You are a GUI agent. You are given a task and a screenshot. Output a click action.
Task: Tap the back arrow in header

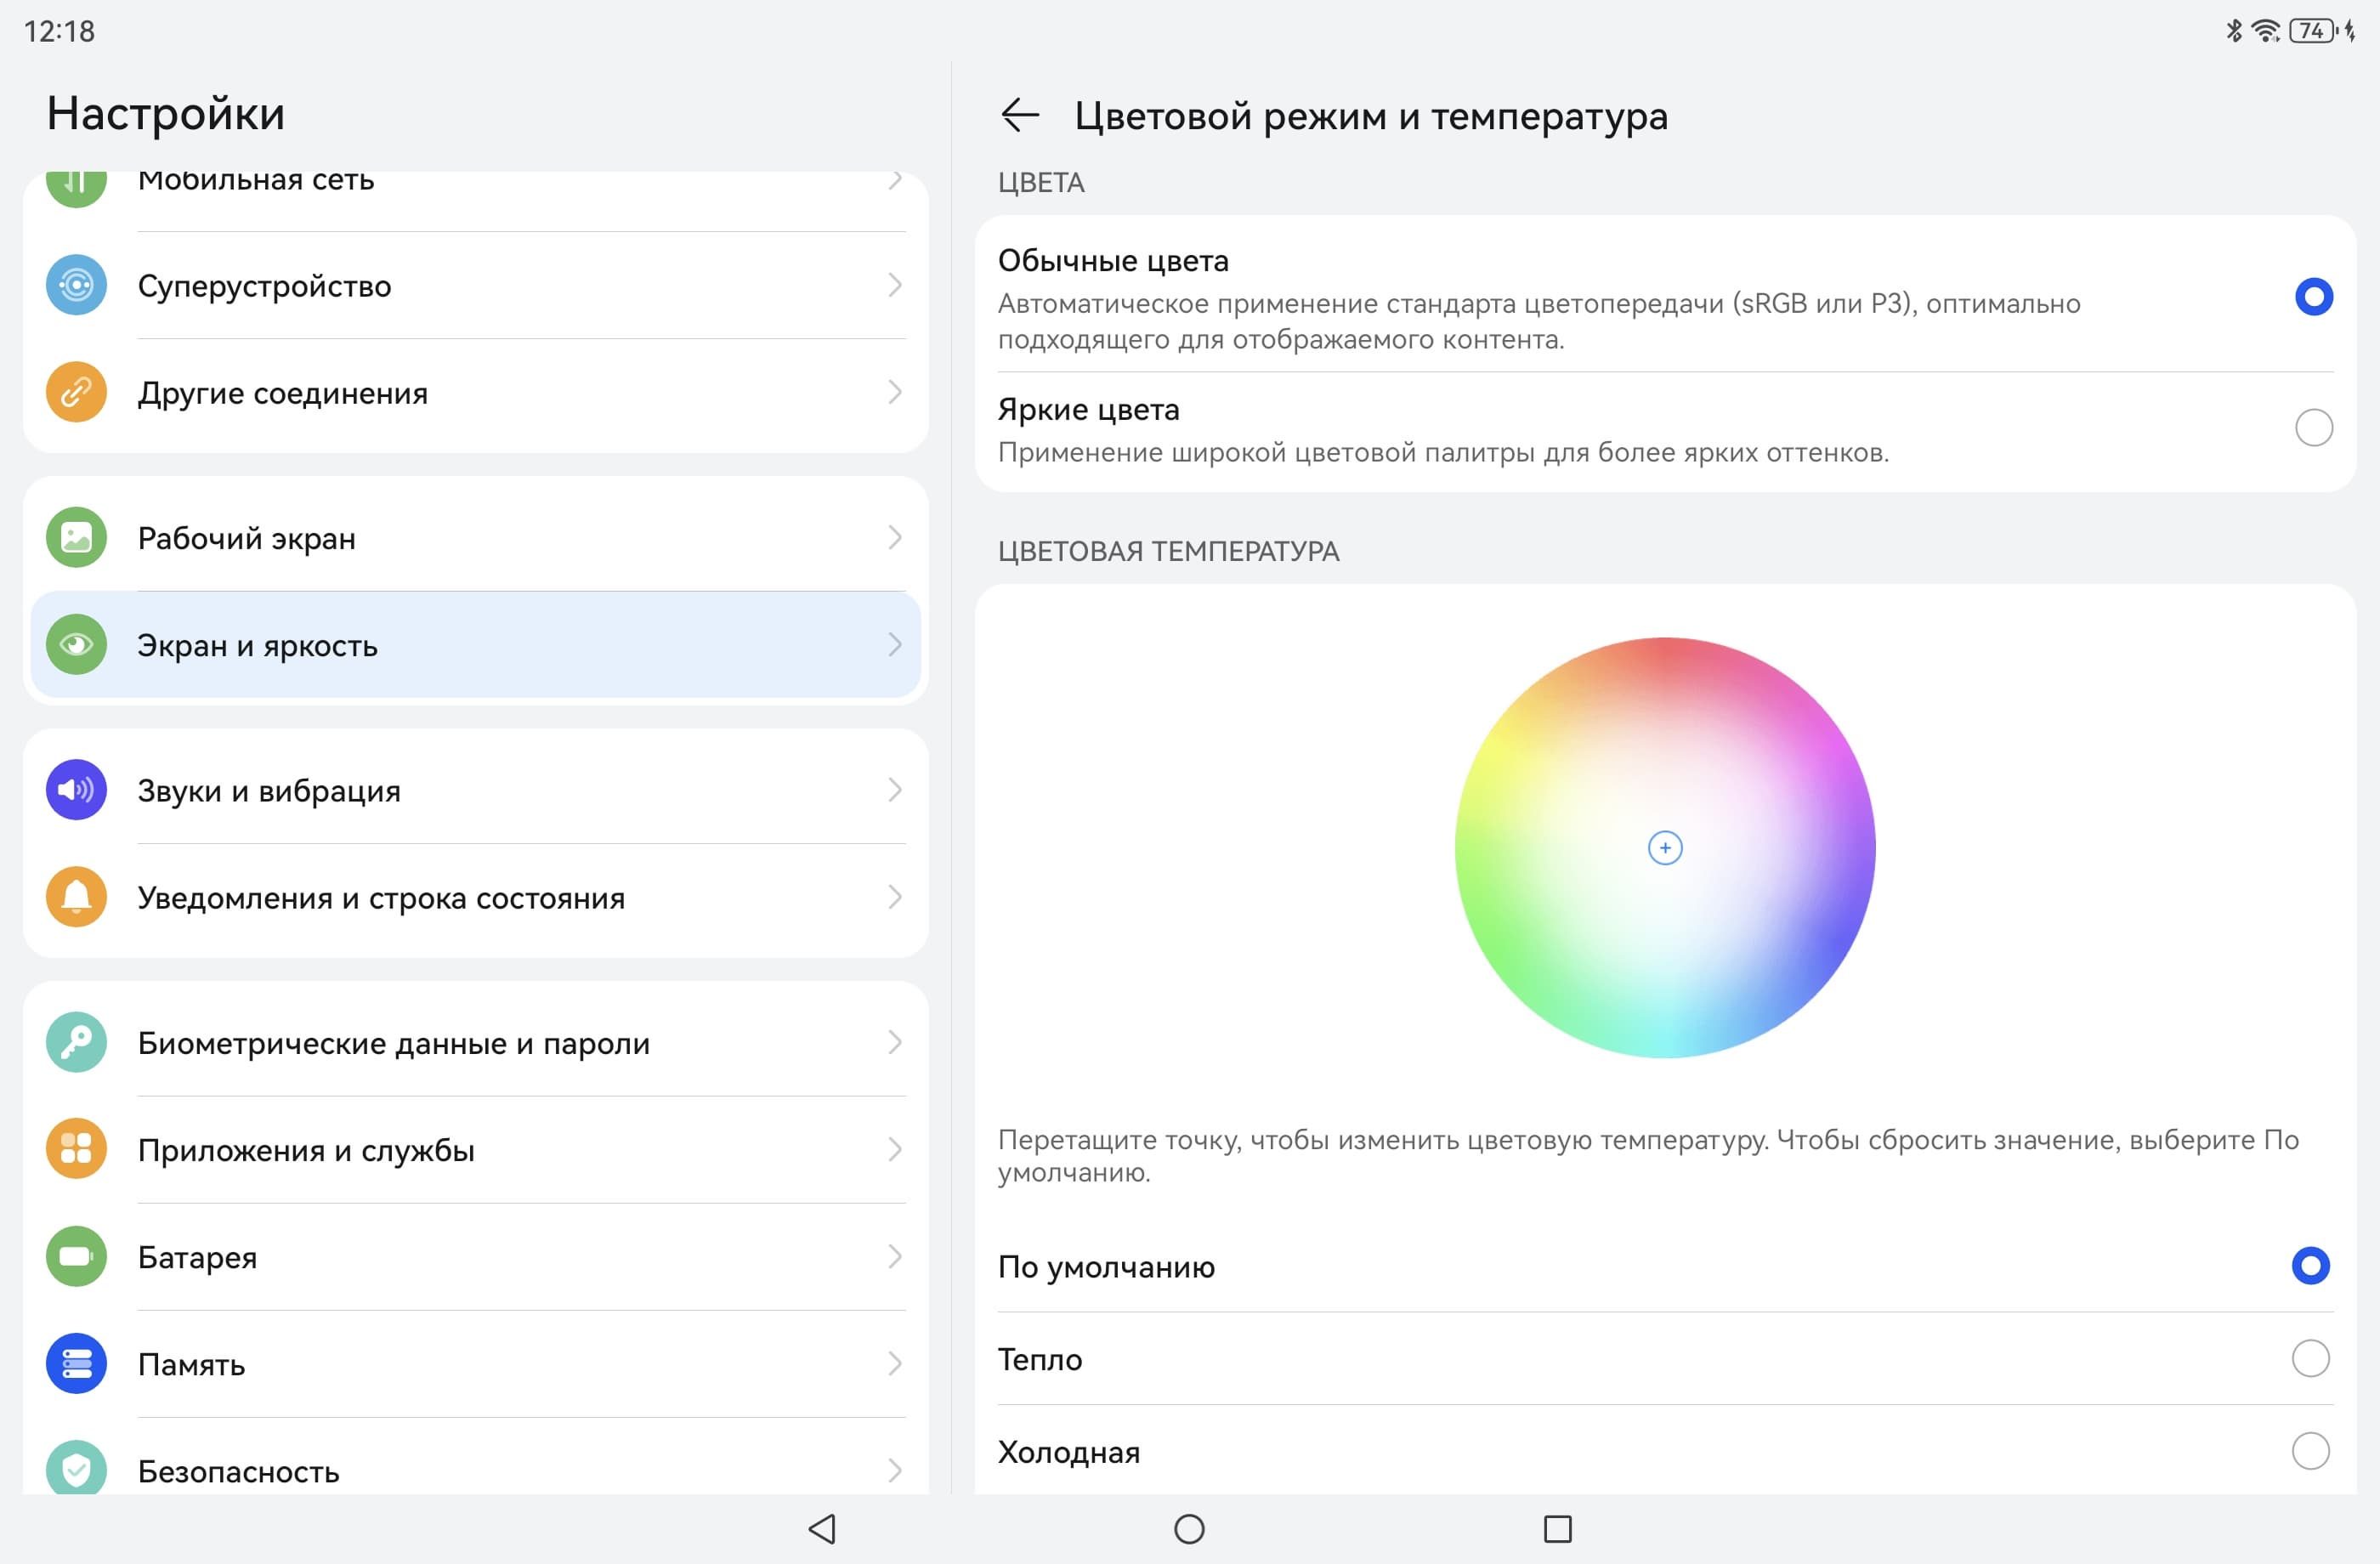tap(1019, 115)
